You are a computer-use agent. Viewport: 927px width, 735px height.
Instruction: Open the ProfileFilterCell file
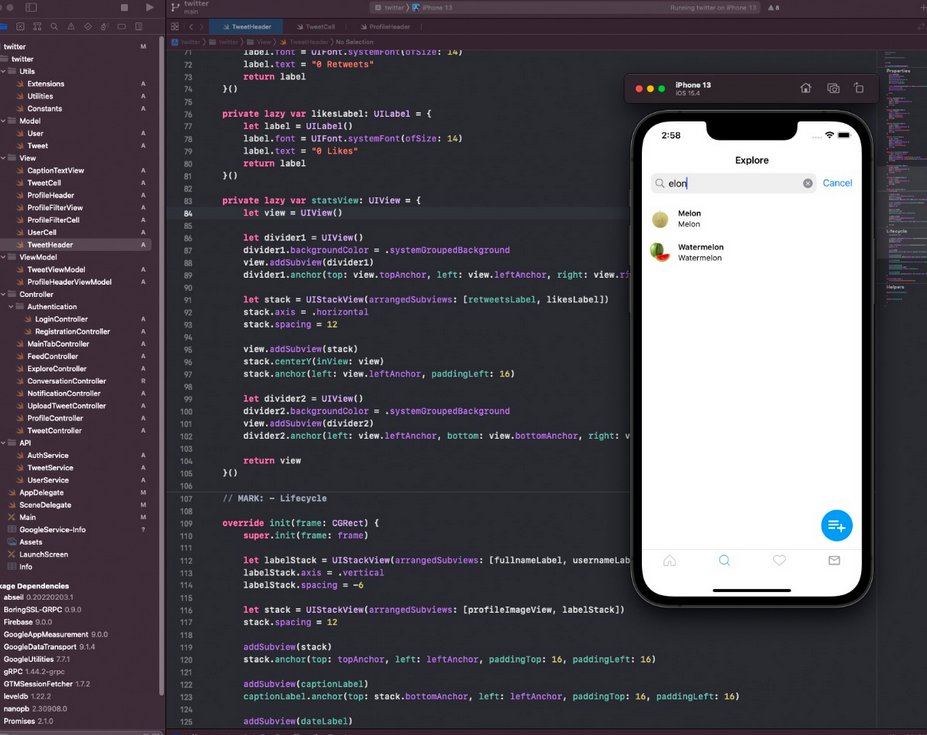click(x=53, y=220)
